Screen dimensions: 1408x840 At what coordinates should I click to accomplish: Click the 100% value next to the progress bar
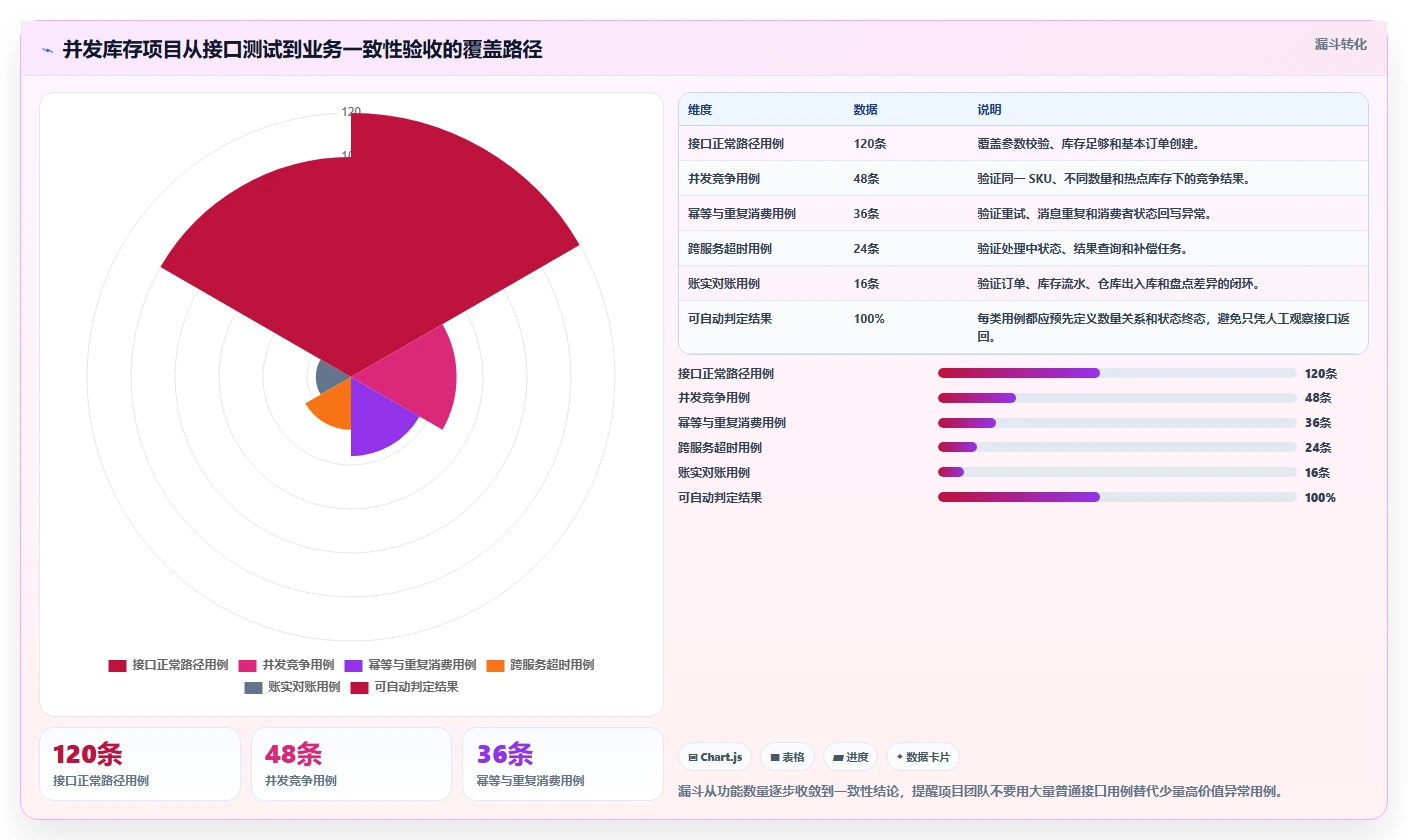click(x=1320, y=497)
